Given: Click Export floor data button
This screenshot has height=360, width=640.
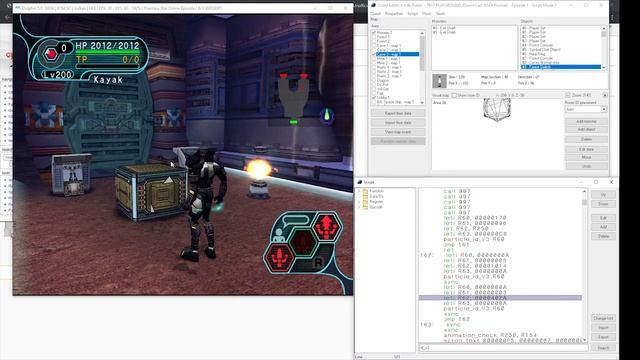Looking at the screenshot, I should coord(398,113).
